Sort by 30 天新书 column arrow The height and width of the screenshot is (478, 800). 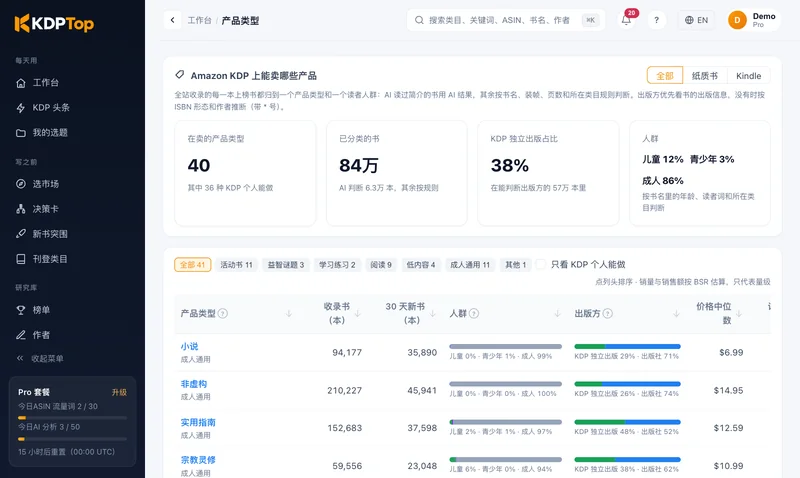[433, 313]
